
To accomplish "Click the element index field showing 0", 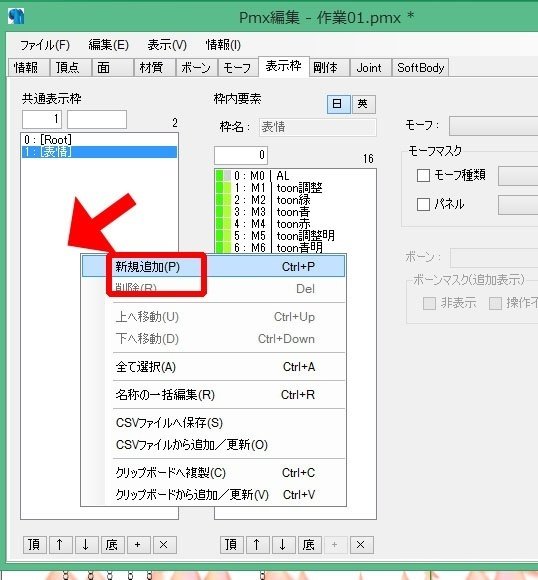I will (241, 155).
